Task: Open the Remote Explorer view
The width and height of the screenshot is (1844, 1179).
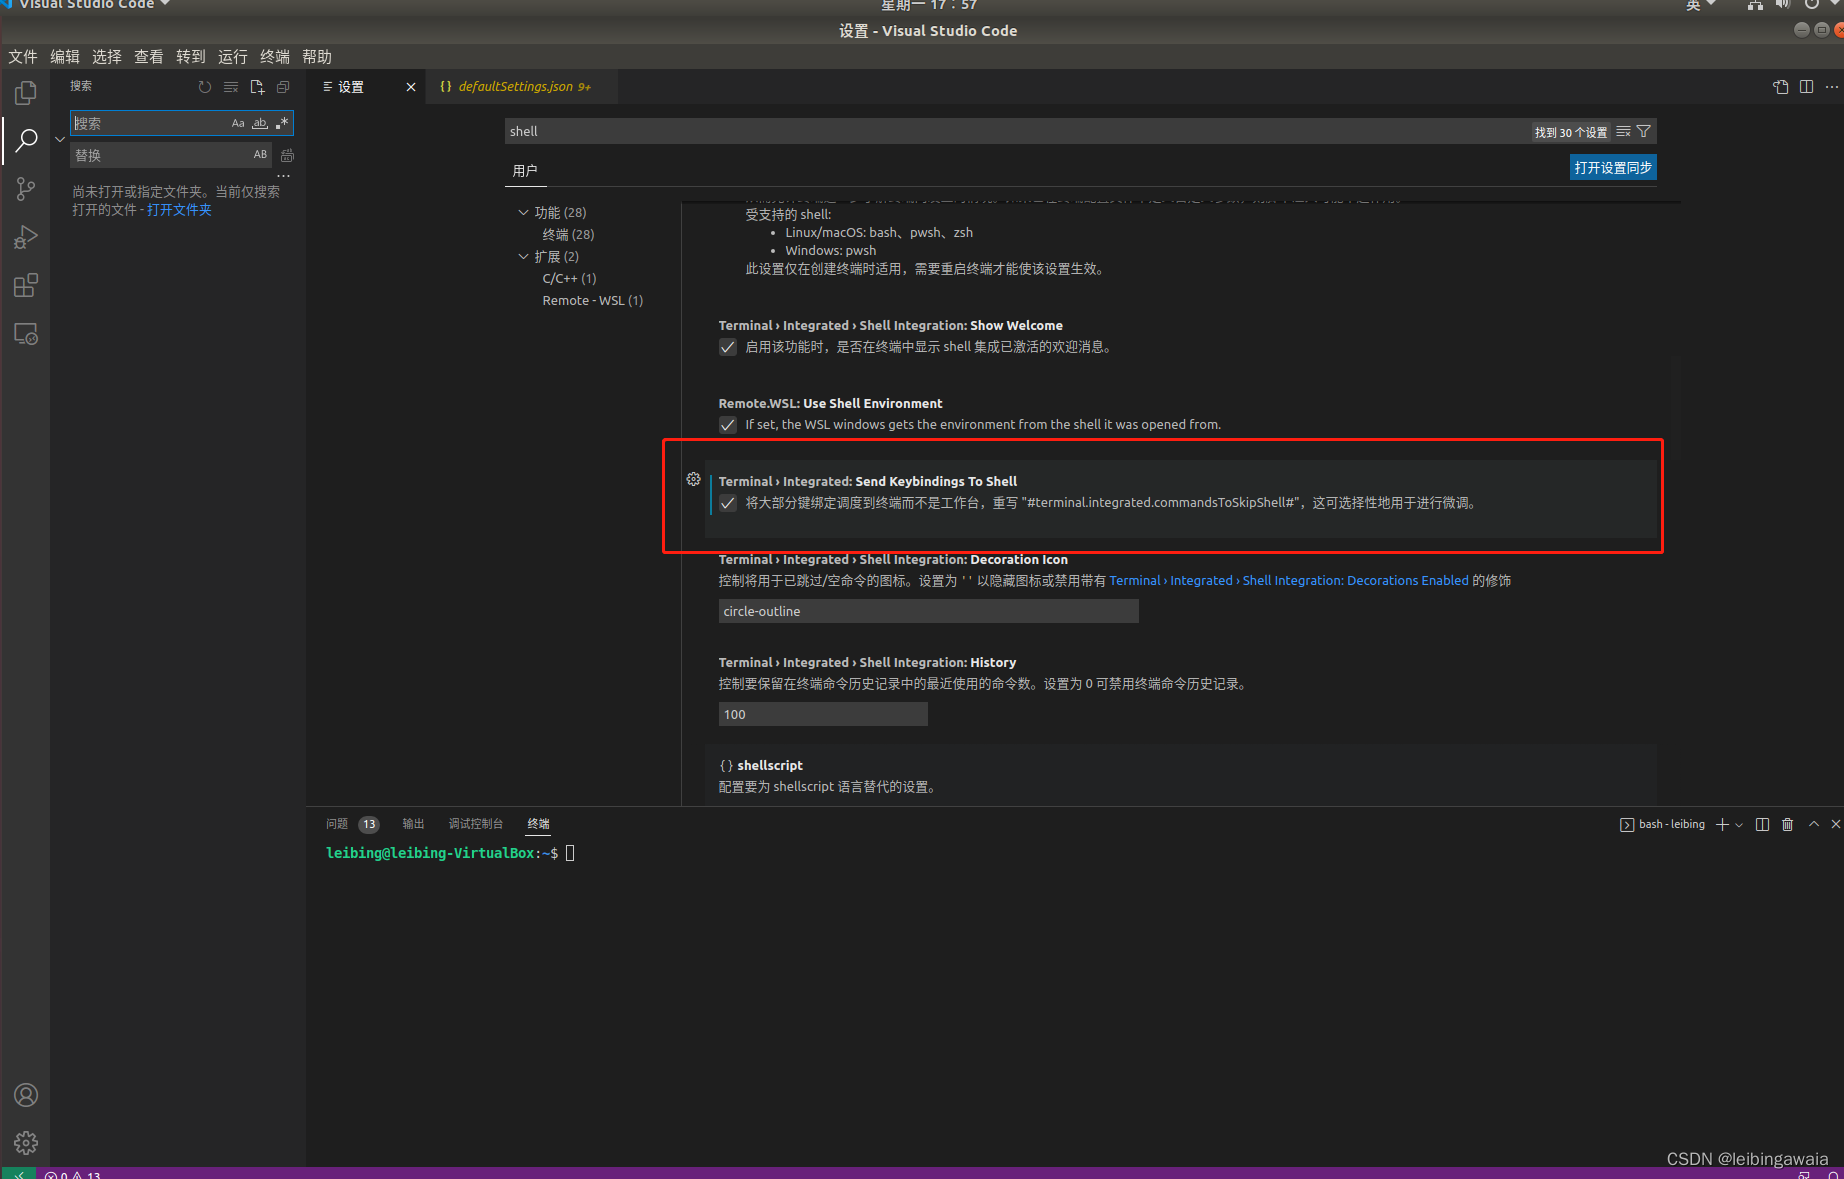Action: 26,334
